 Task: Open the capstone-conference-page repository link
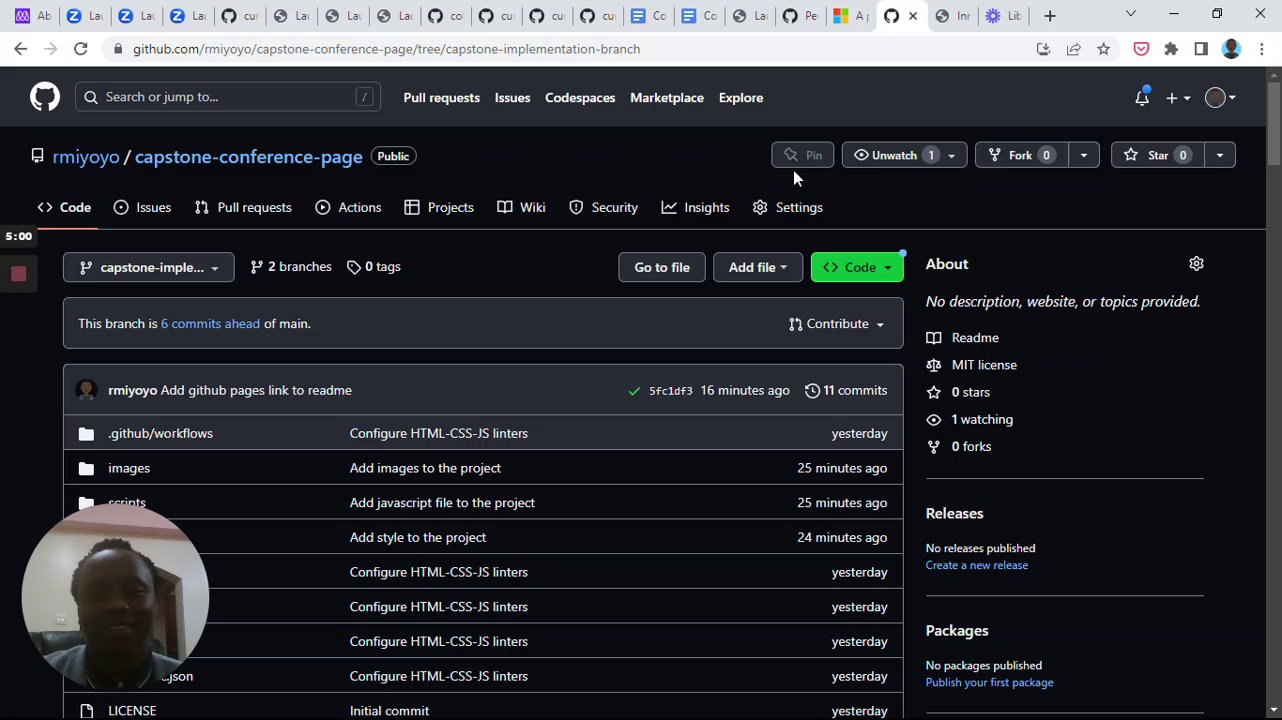(249, 157)
